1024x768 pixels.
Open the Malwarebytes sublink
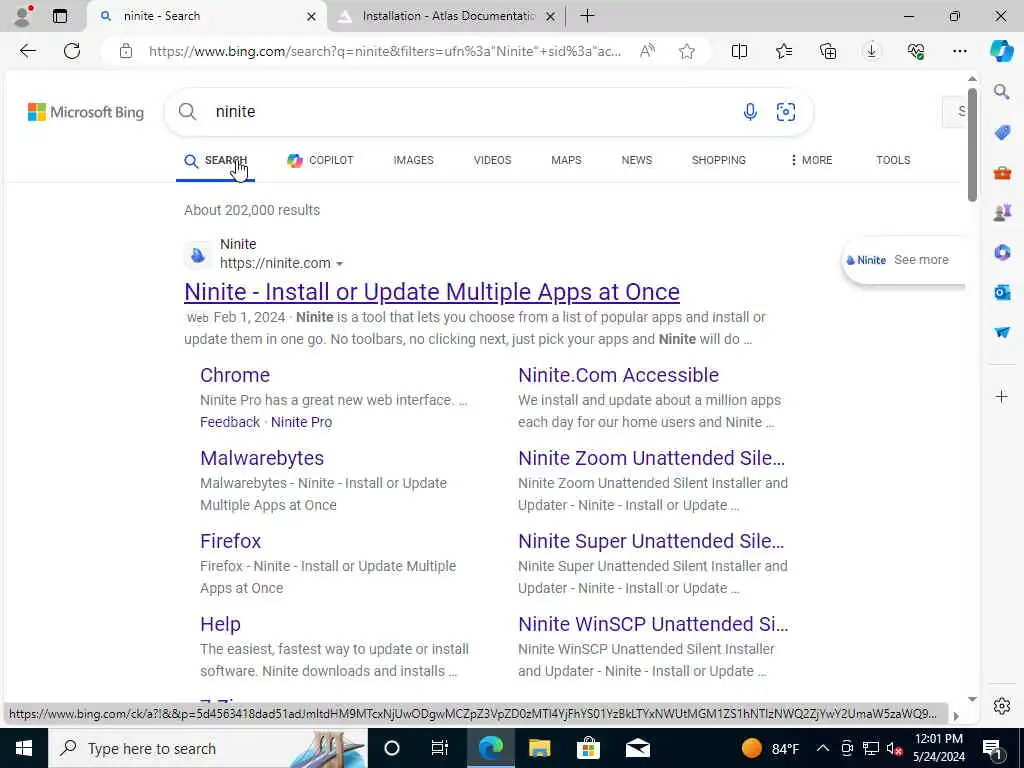click(262, 458)
